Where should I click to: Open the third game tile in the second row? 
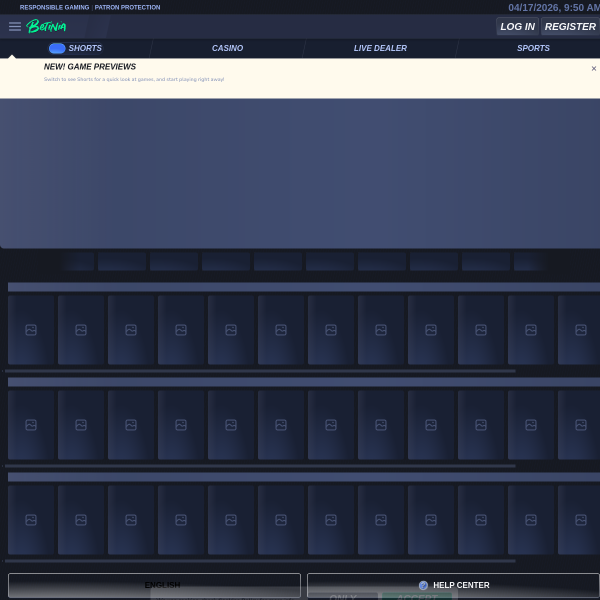131,425
